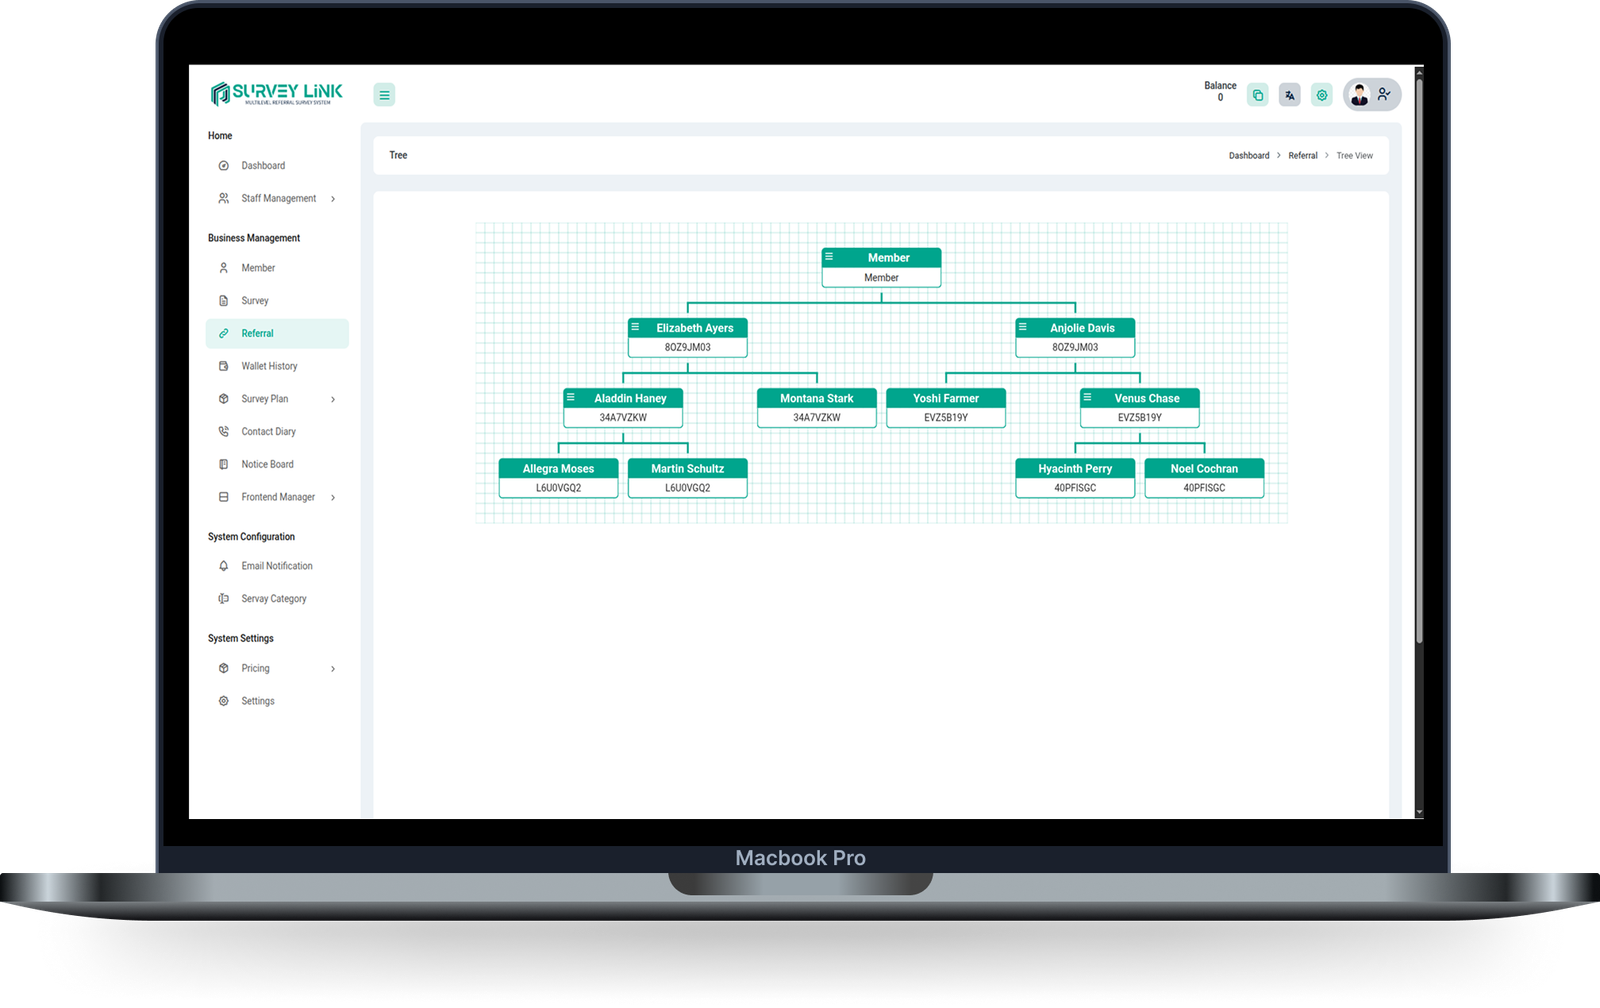Select Servay Category in sidebar
The image size is (1600, 1008).
[x=273, y=599]
